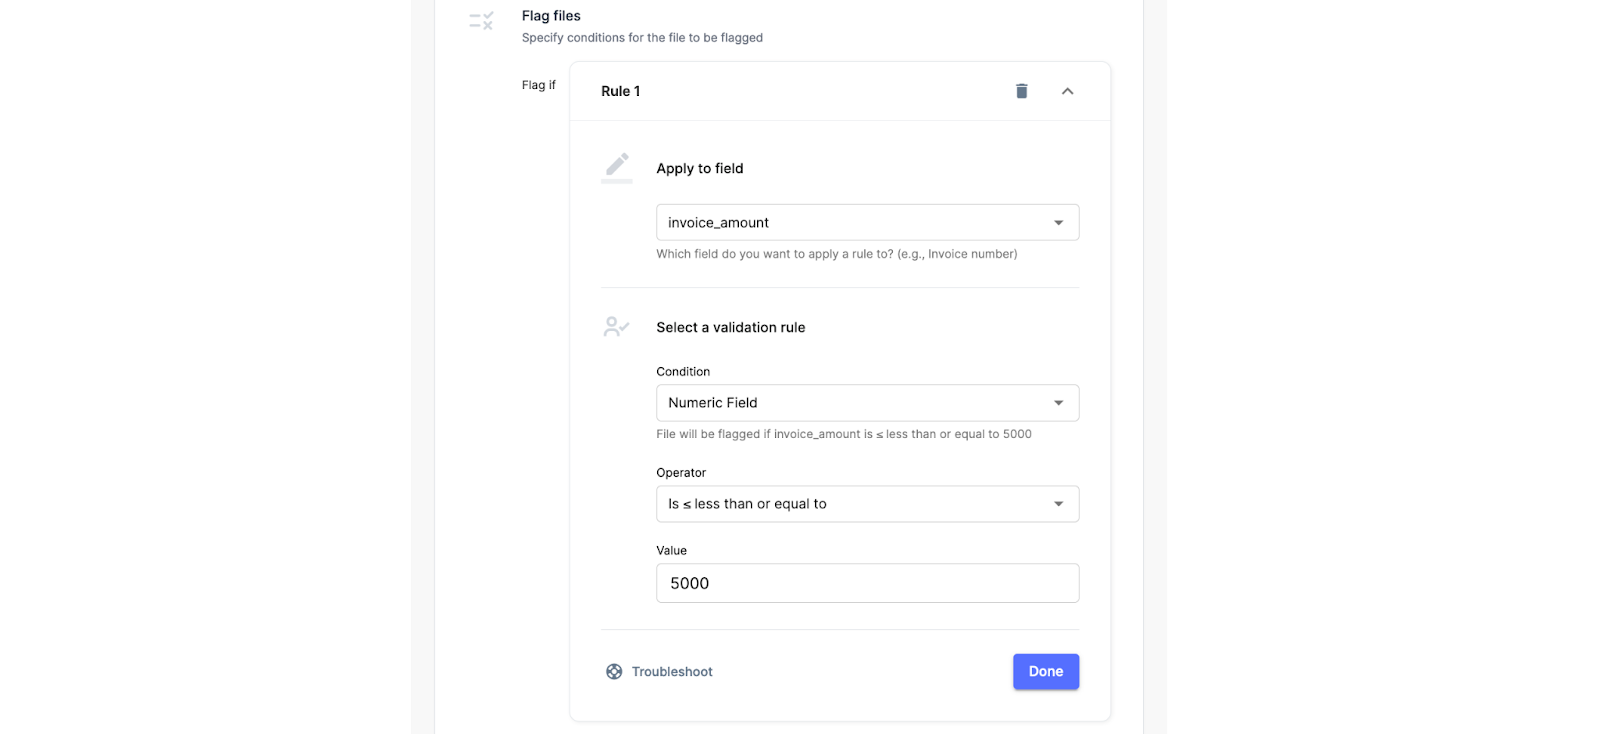Screen dimensions: 1600x734
Task: Open the Condition dropdown showing Numeric Field
Action: point(867,403)
